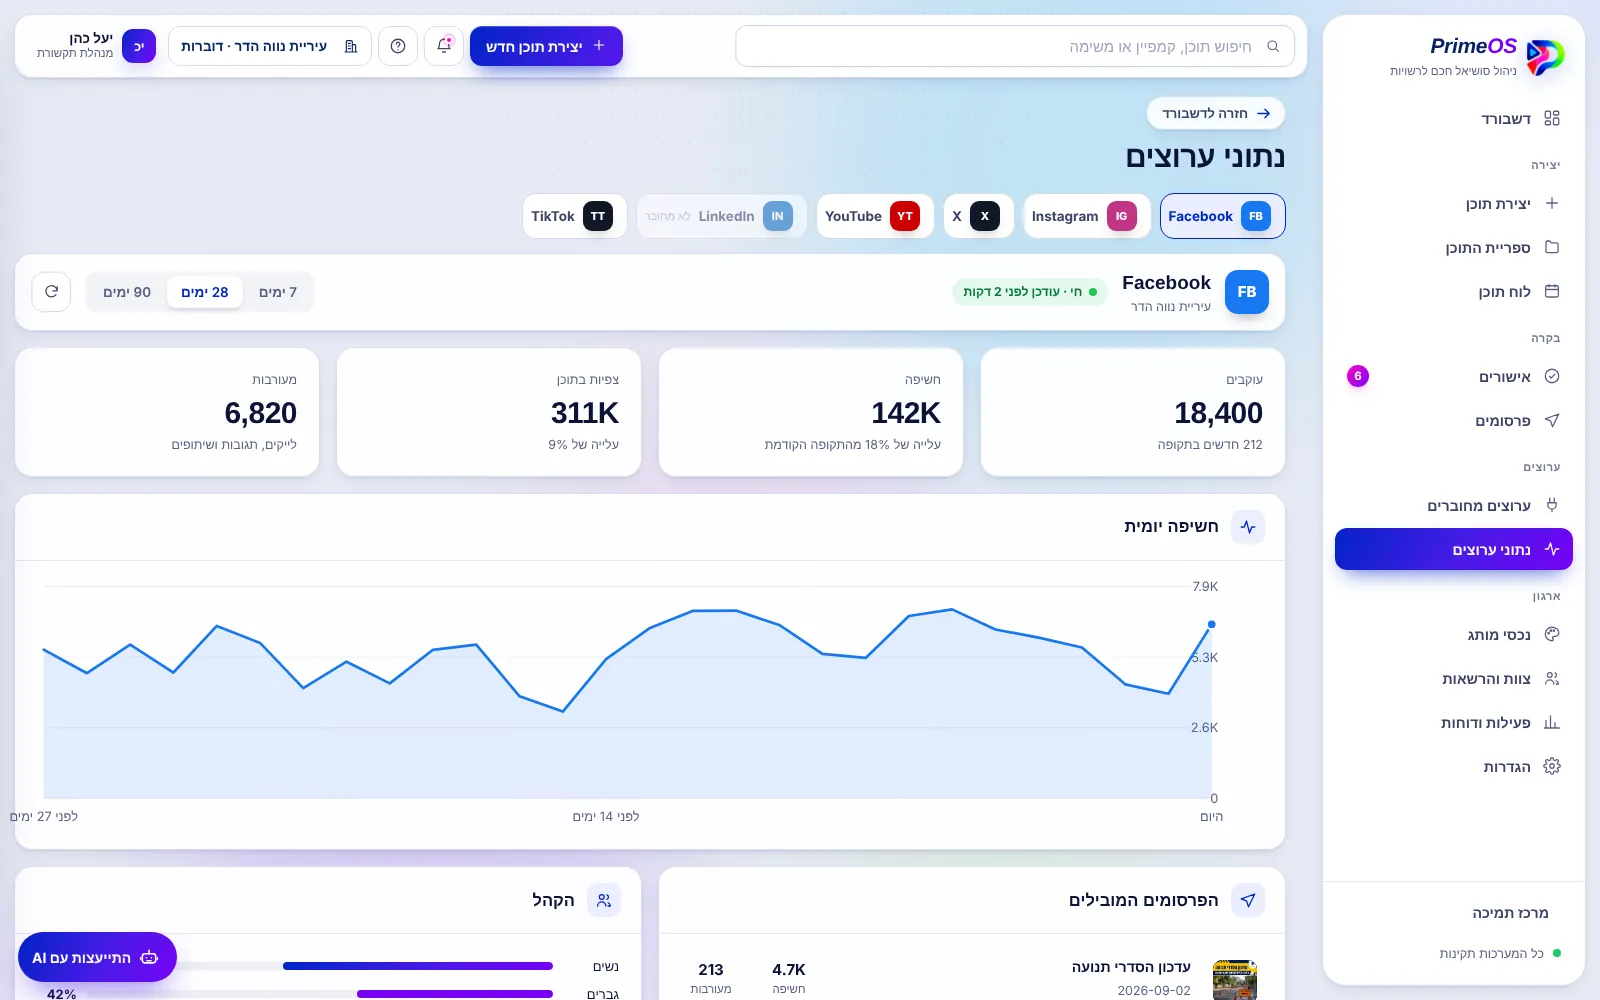Open פעילות ודוחות in the sidebar
This screenshot has height=1000, width=1600.
1454,722
